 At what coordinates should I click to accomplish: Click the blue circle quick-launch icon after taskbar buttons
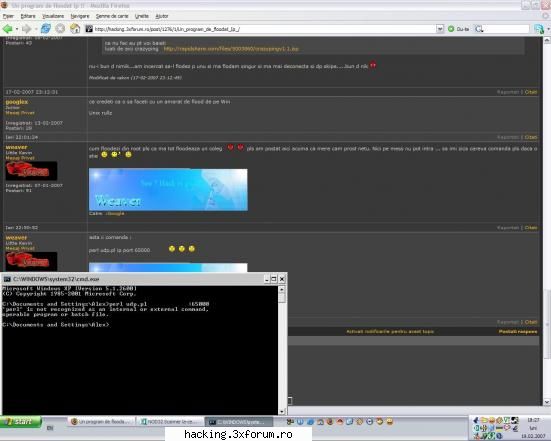click(x=300, y=422)
